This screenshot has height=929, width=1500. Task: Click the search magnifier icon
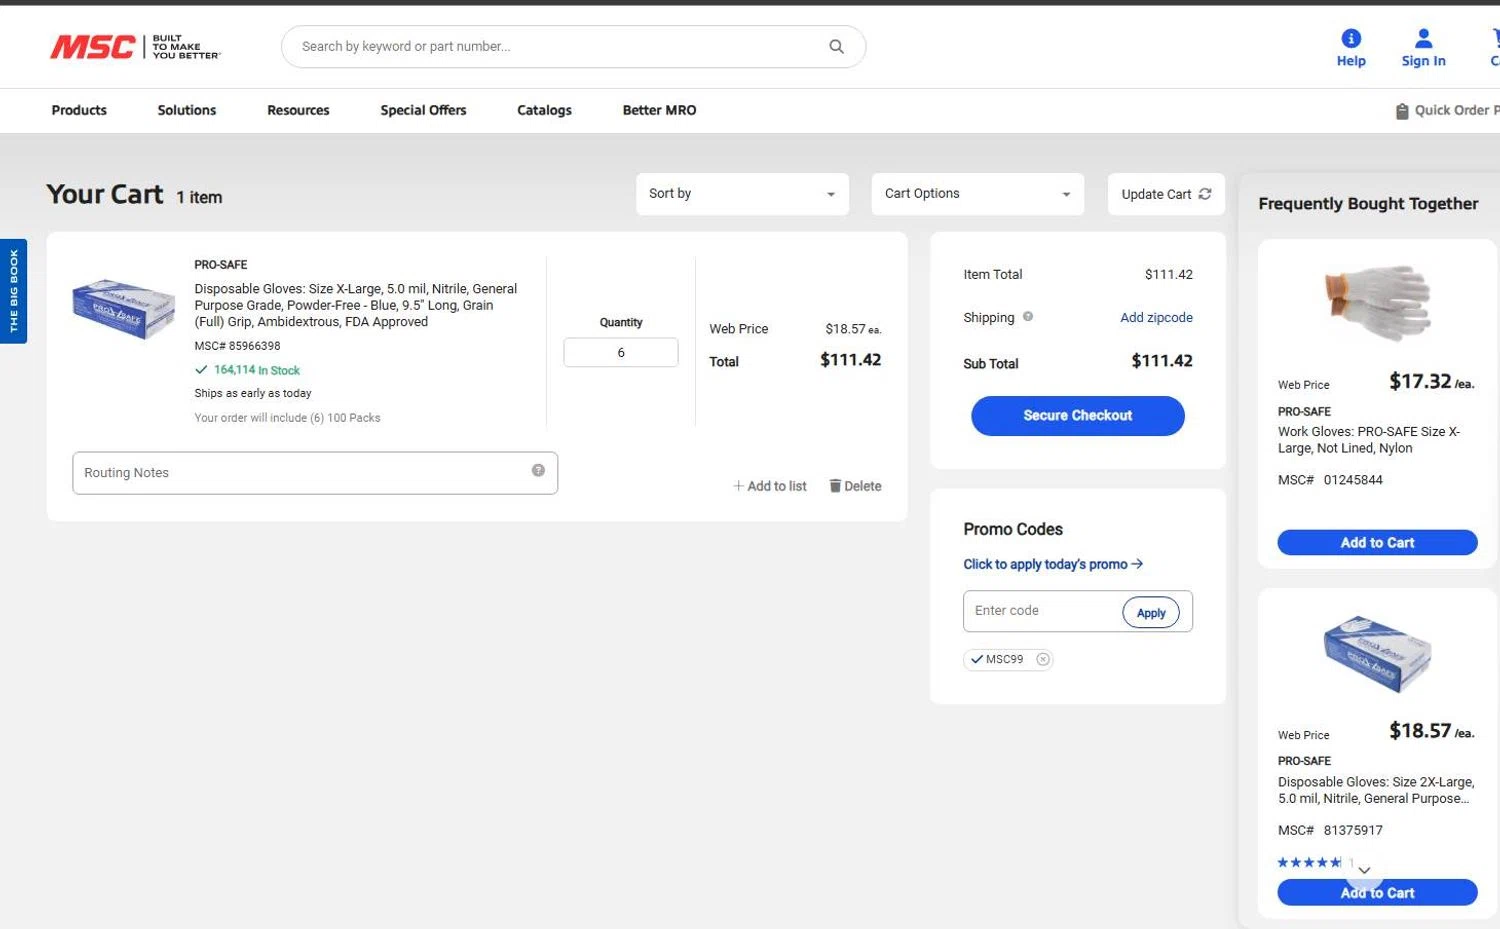(836, 47)
